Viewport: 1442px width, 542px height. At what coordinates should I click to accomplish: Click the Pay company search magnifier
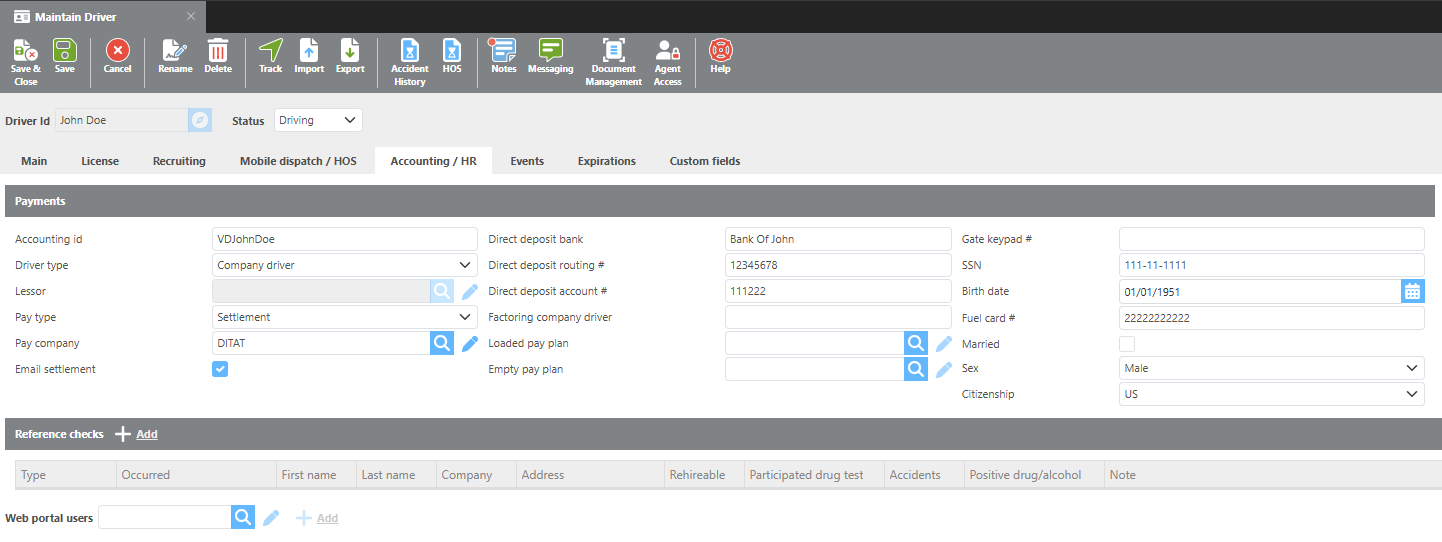(442, 344)
